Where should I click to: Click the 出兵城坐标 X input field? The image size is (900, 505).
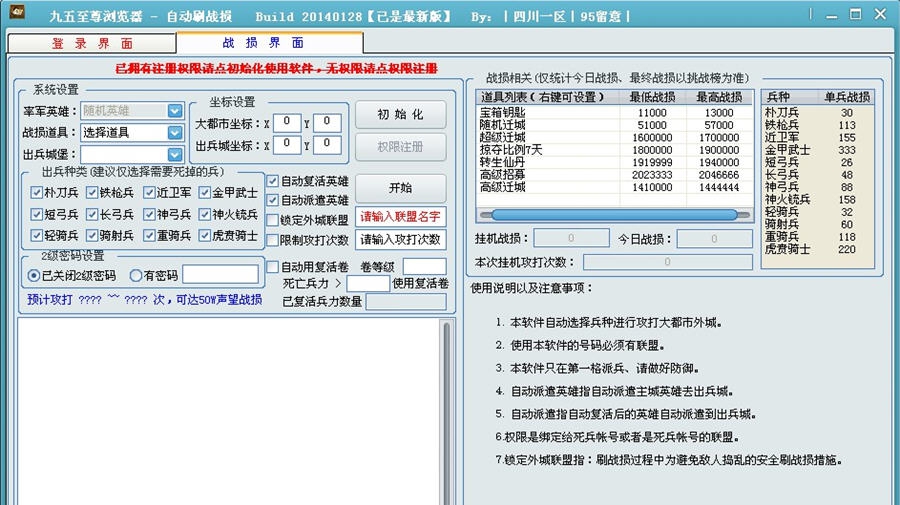tap(286, 145)
